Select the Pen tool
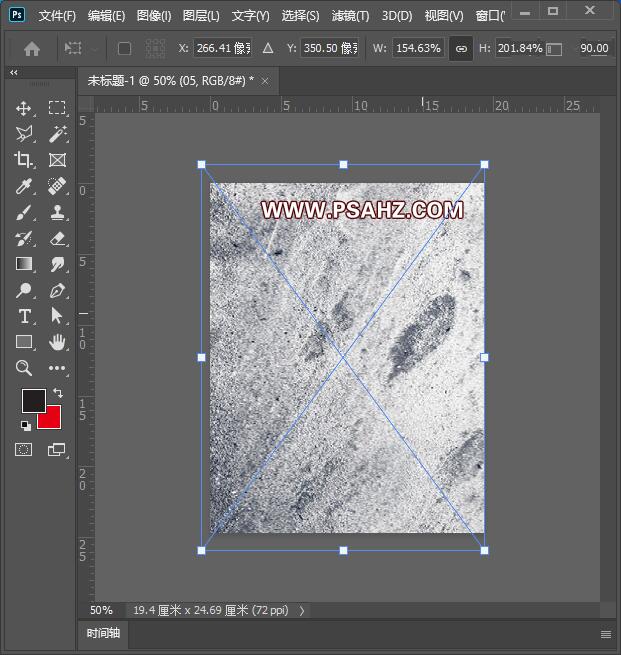The width and height of the screenshot is (621, 655). coord(57,290)
